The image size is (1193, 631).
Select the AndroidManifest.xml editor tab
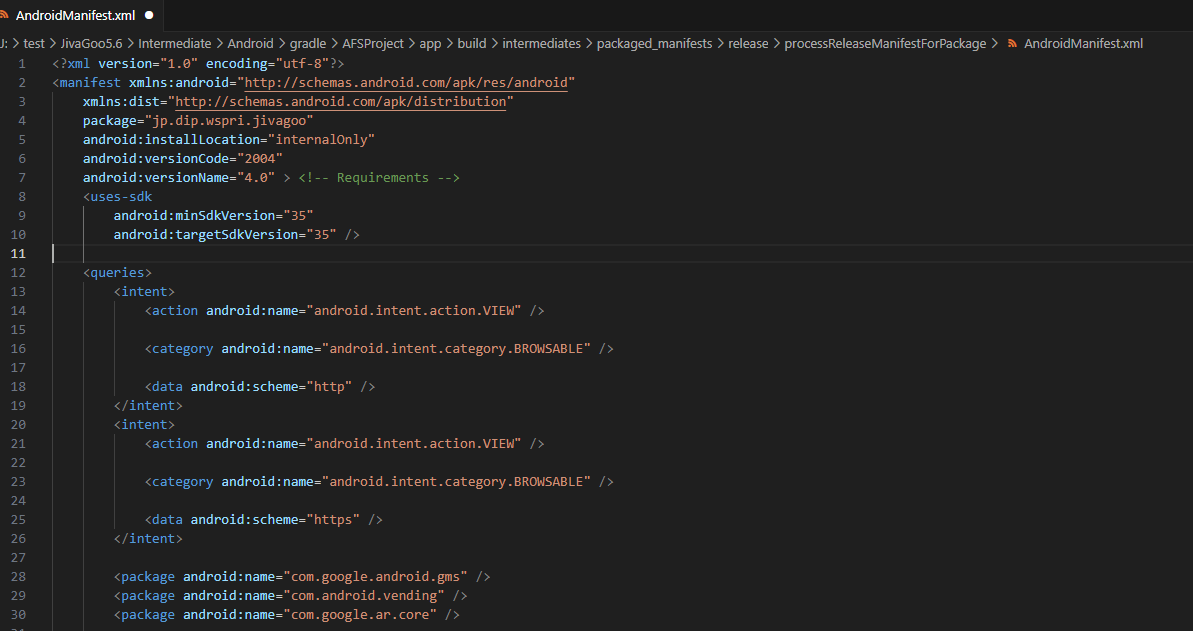(75, 15)
